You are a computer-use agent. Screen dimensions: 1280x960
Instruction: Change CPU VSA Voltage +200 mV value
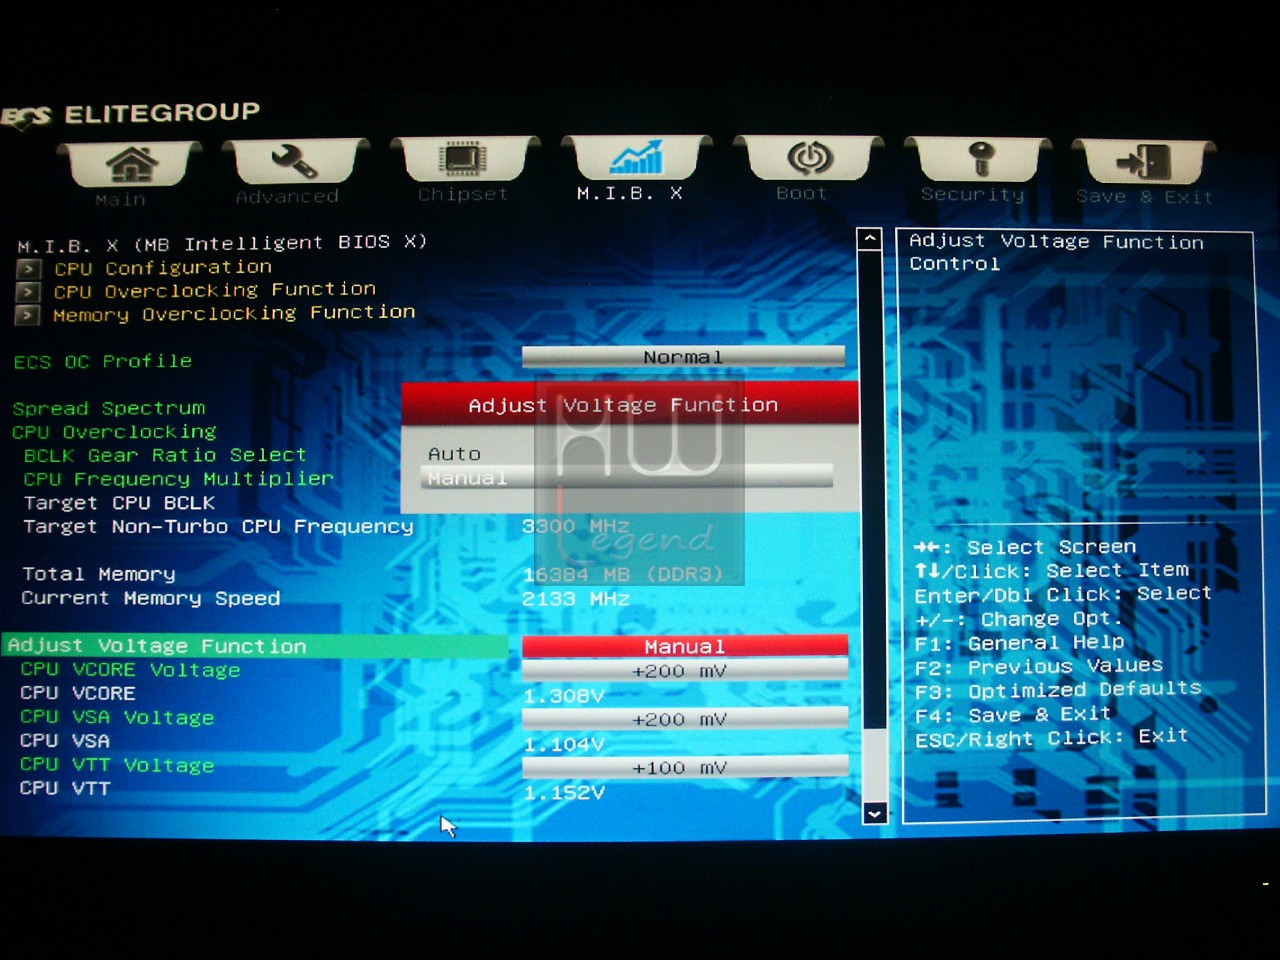click(685, 718)
